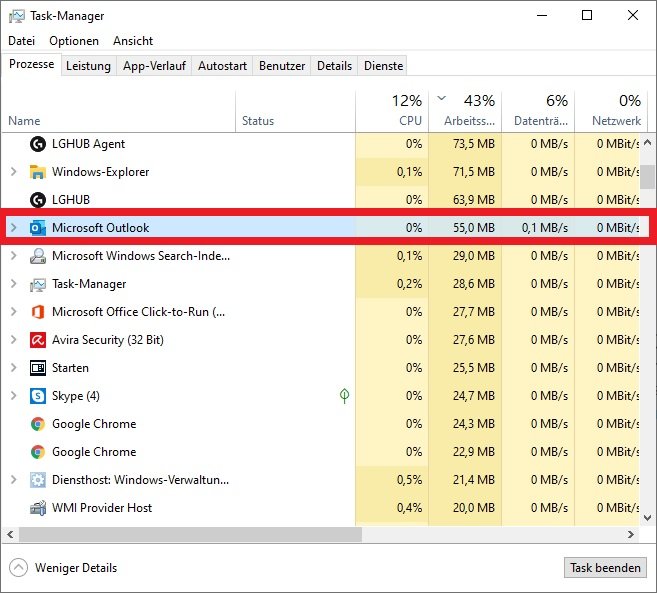The width and height of the screenshot is (657, 593).
Task: Sort by Netzwerk column header
Action: 611,111
